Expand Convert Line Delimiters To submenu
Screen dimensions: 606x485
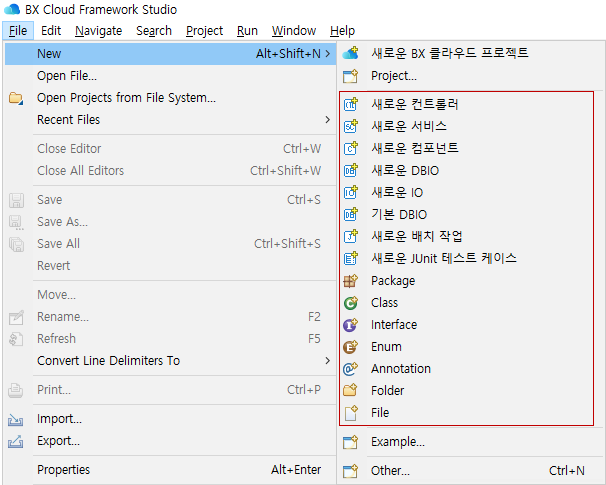pos(327,361)
